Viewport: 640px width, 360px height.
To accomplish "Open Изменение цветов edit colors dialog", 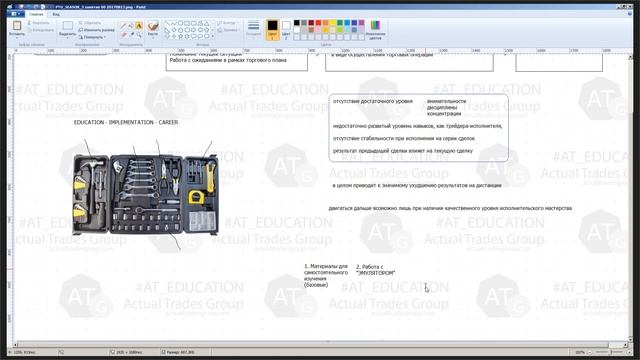I will tap(375, 30).
